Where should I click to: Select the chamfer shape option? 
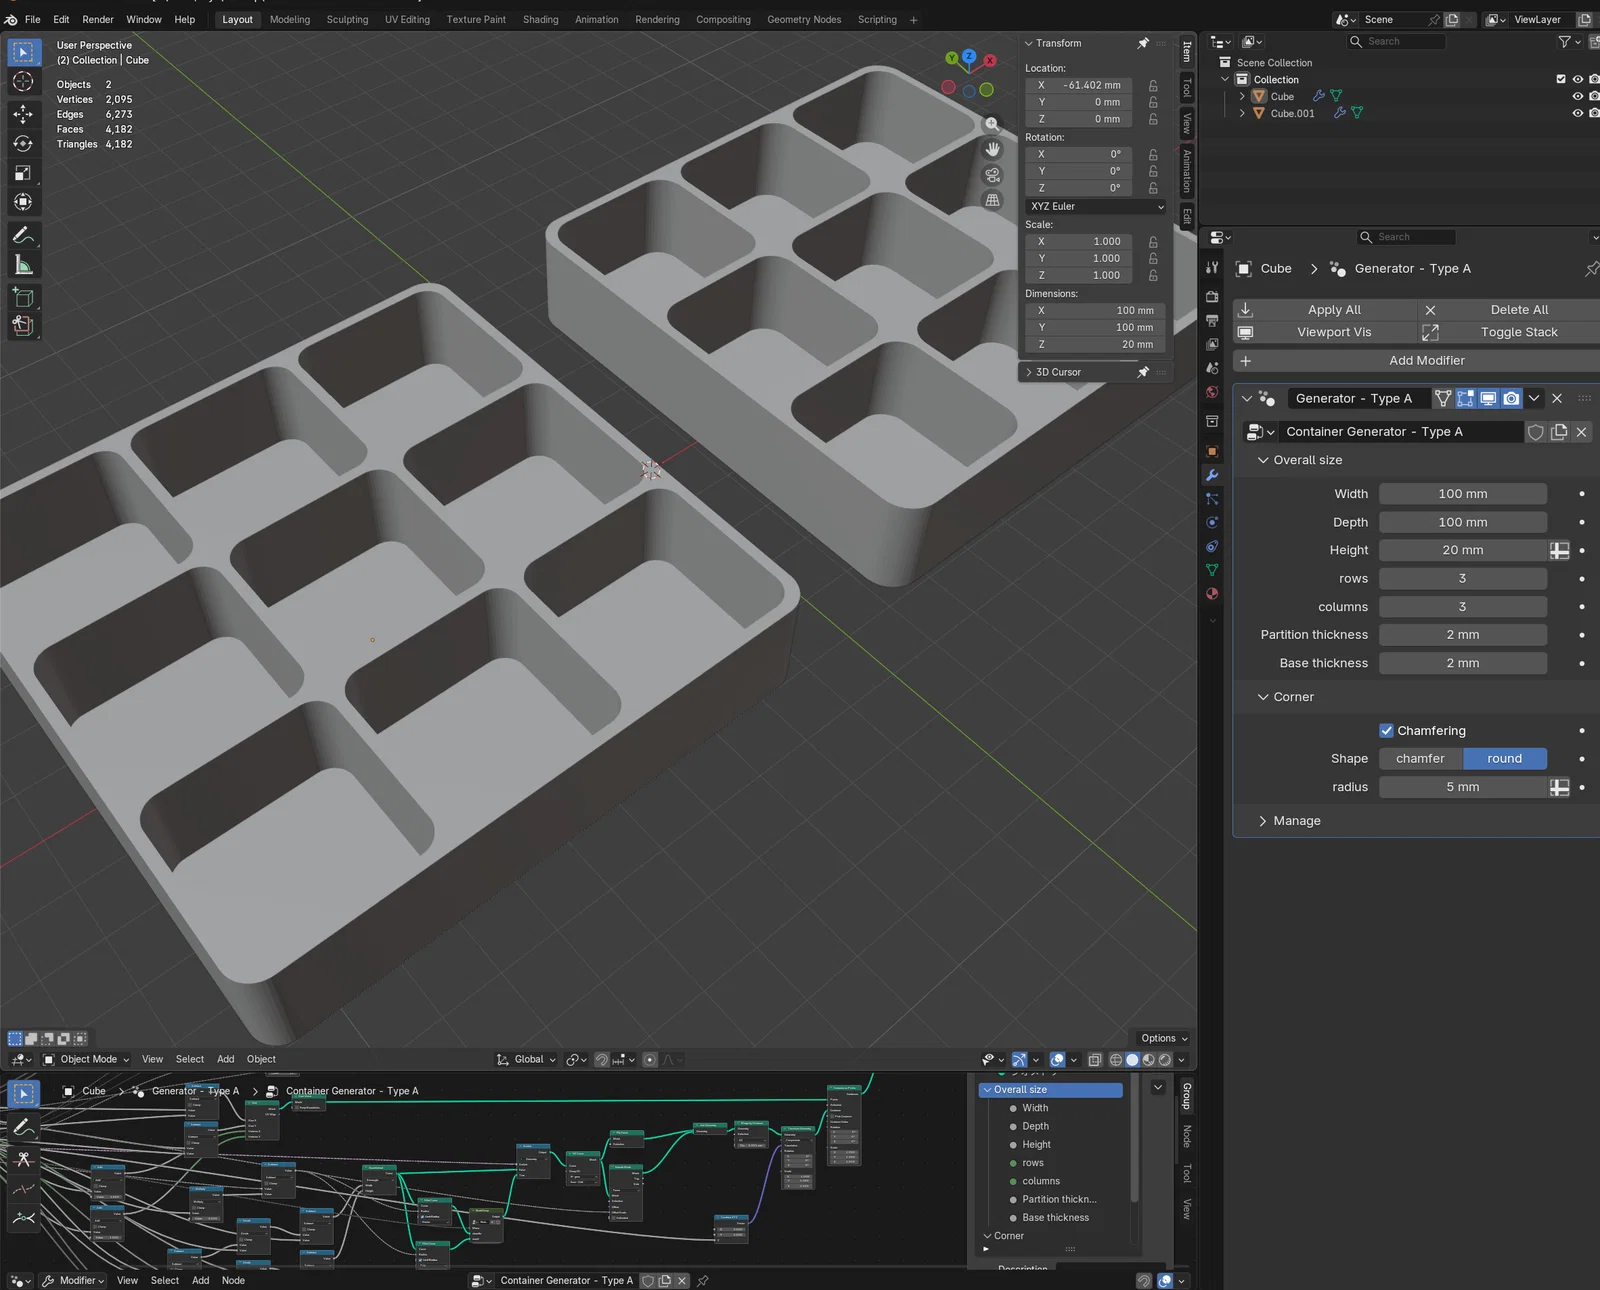point(1420,759)
